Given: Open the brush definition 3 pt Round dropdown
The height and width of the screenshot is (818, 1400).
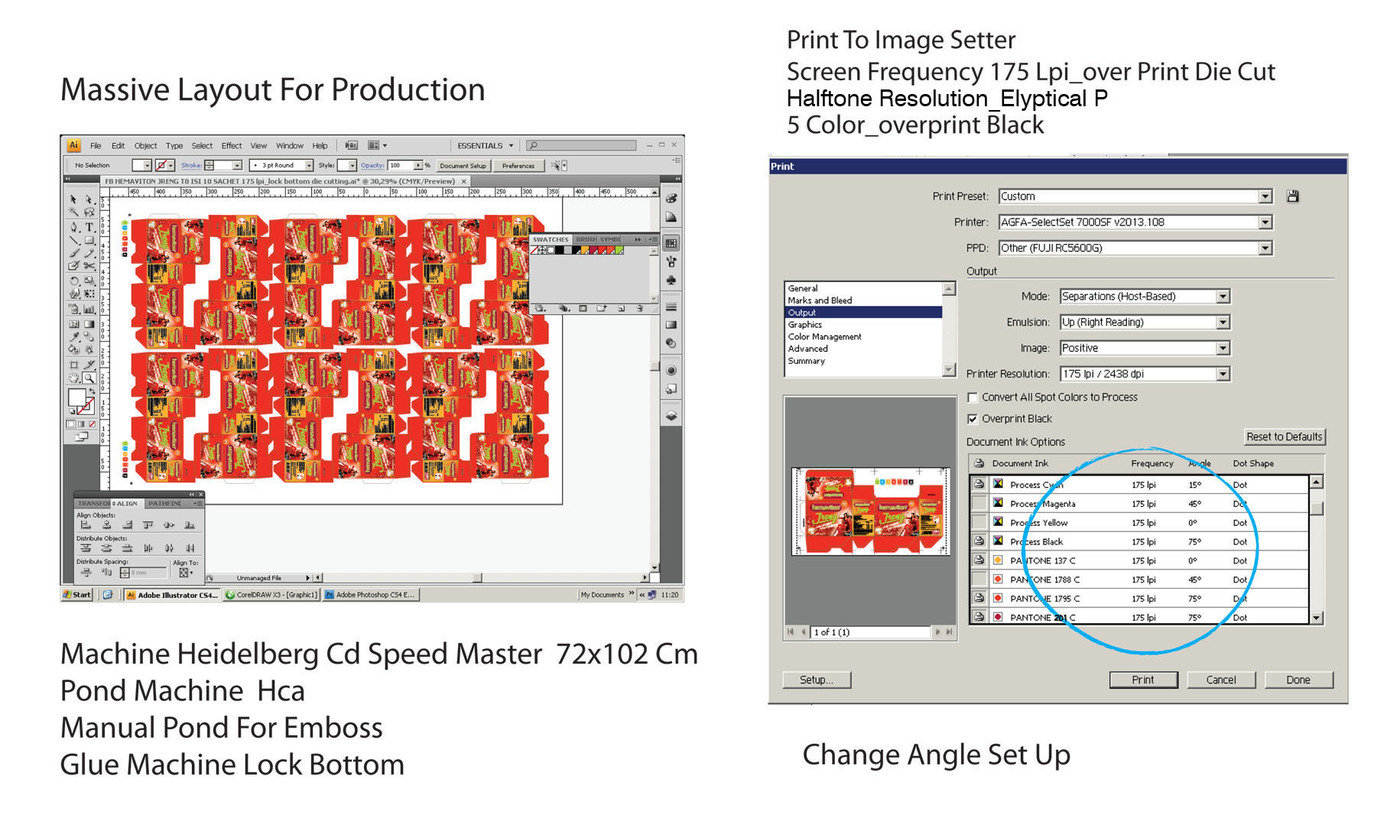Looking at the screenshot, I should pyautogui.click(x=282, y=165).
